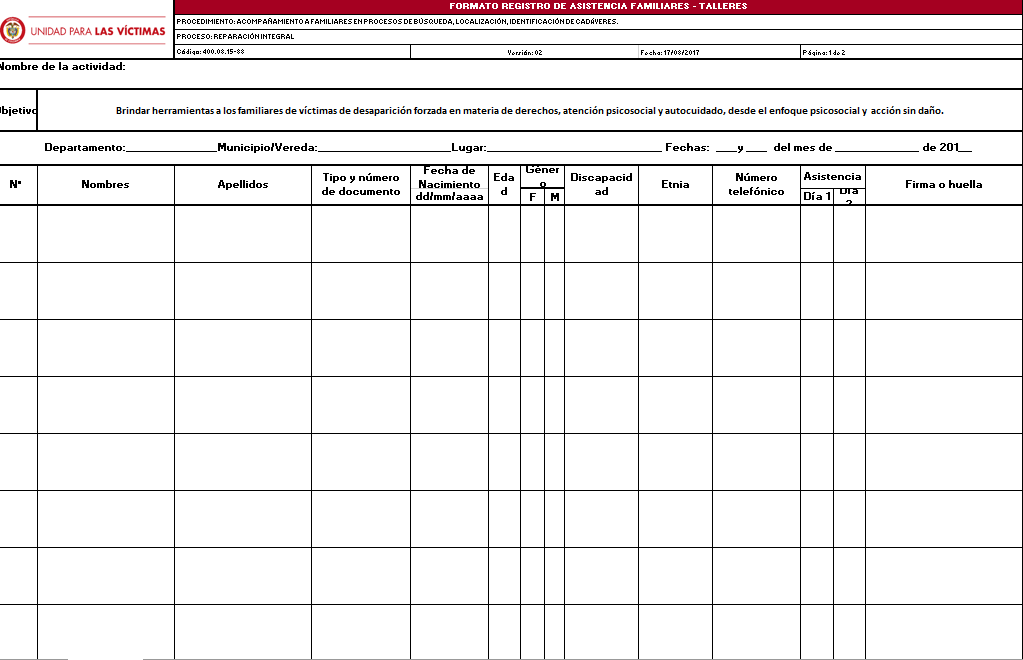1023x660 pixels.
Task: Select the 'Fechas:' label
Action: (687, 147)
